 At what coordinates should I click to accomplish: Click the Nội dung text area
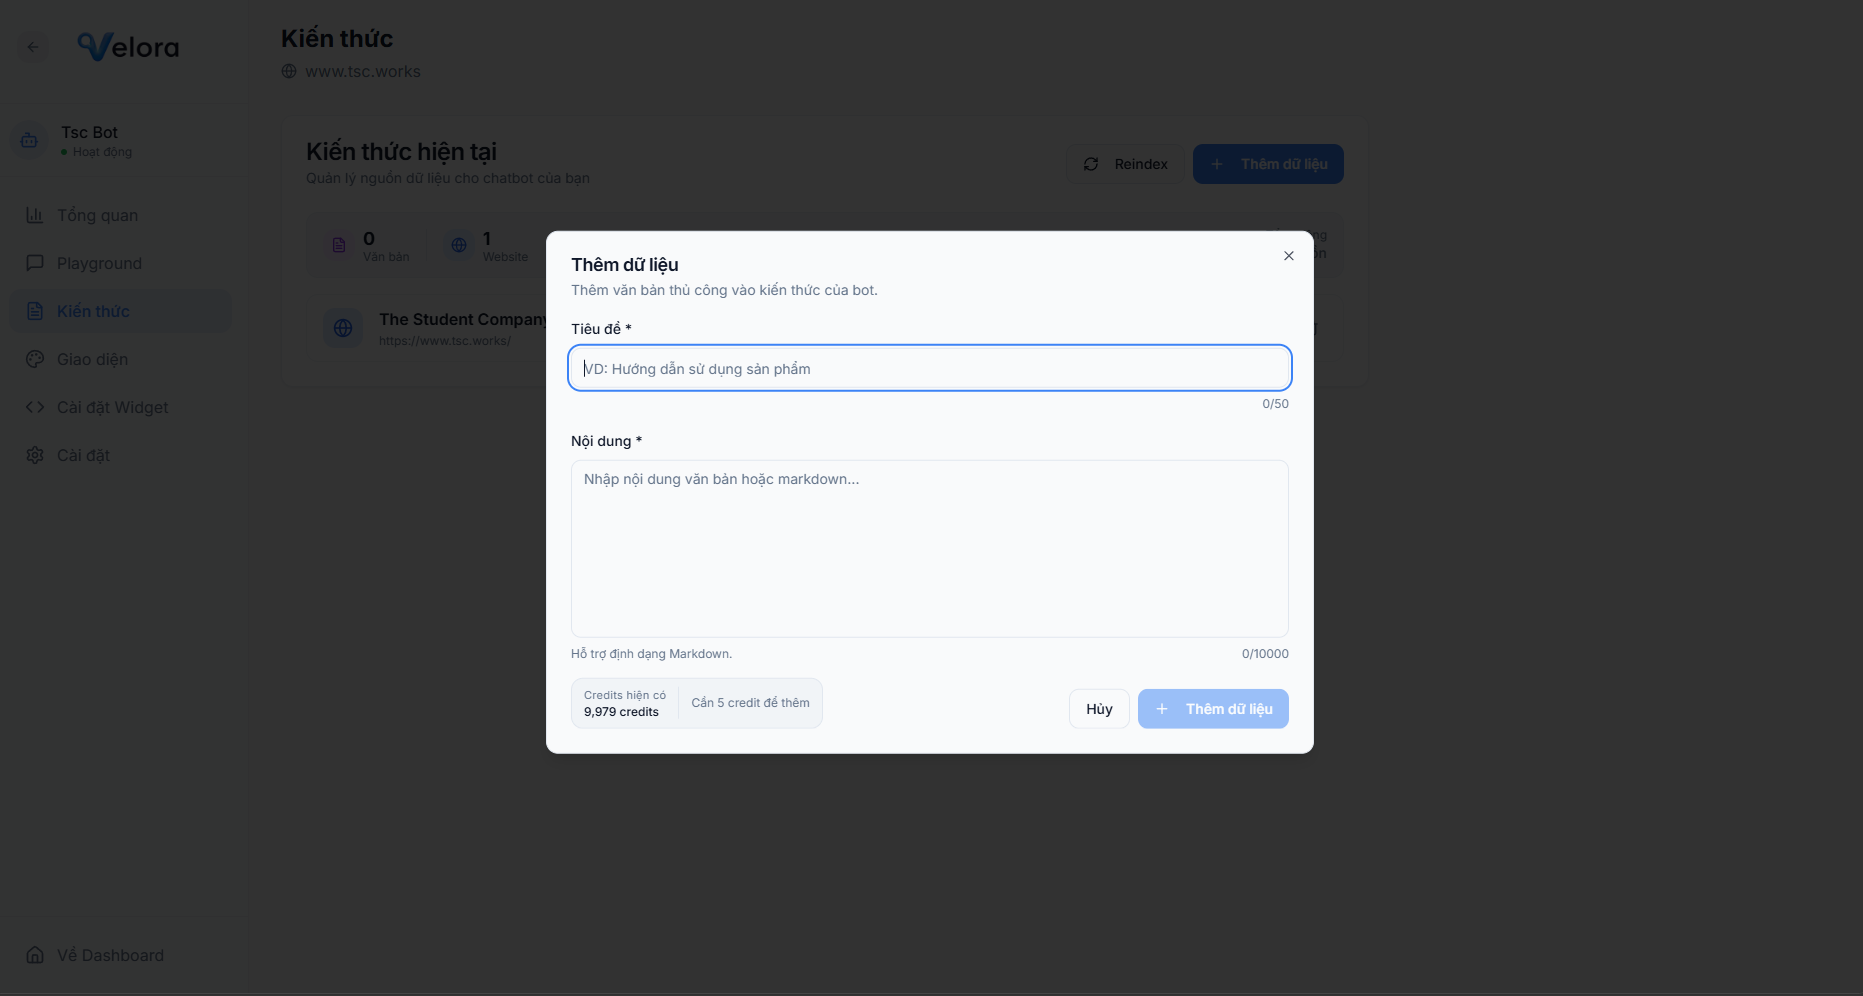click(929, 548)
